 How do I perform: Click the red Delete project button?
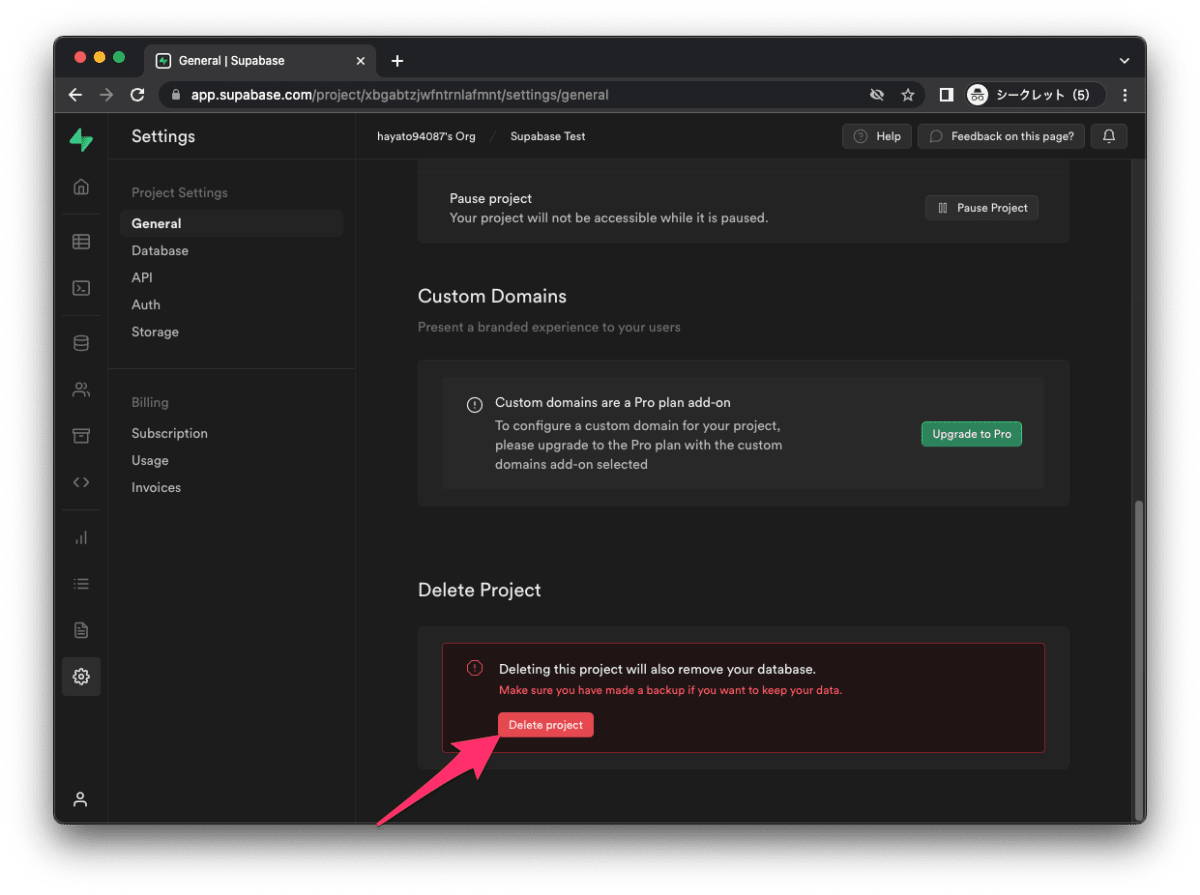[x=546, y=725]
